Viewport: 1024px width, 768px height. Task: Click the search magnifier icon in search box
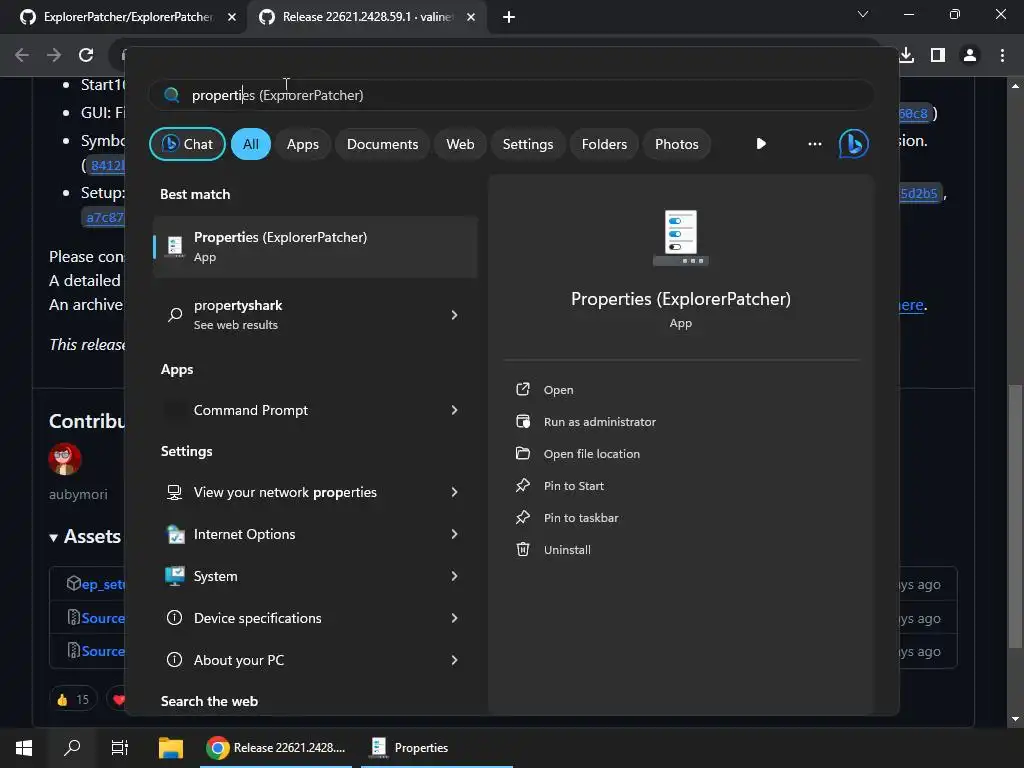172,95
